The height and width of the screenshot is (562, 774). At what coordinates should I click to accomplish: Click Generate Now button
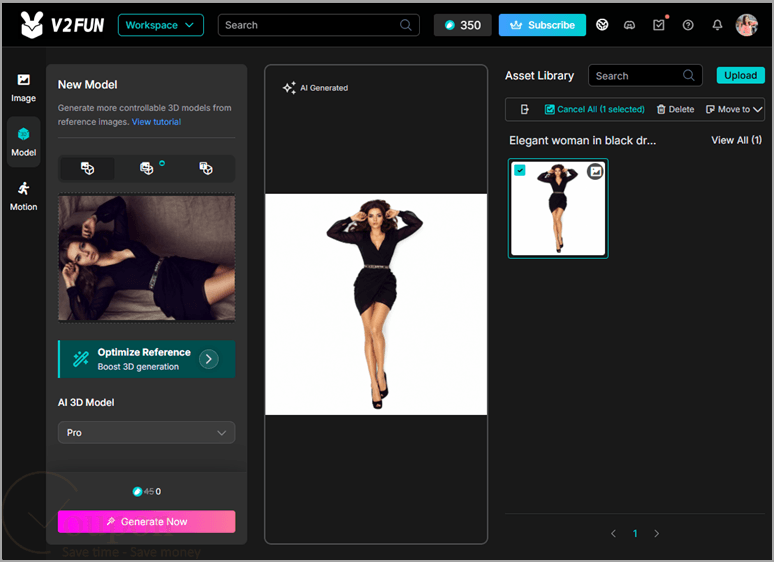[x=147, y=522]
